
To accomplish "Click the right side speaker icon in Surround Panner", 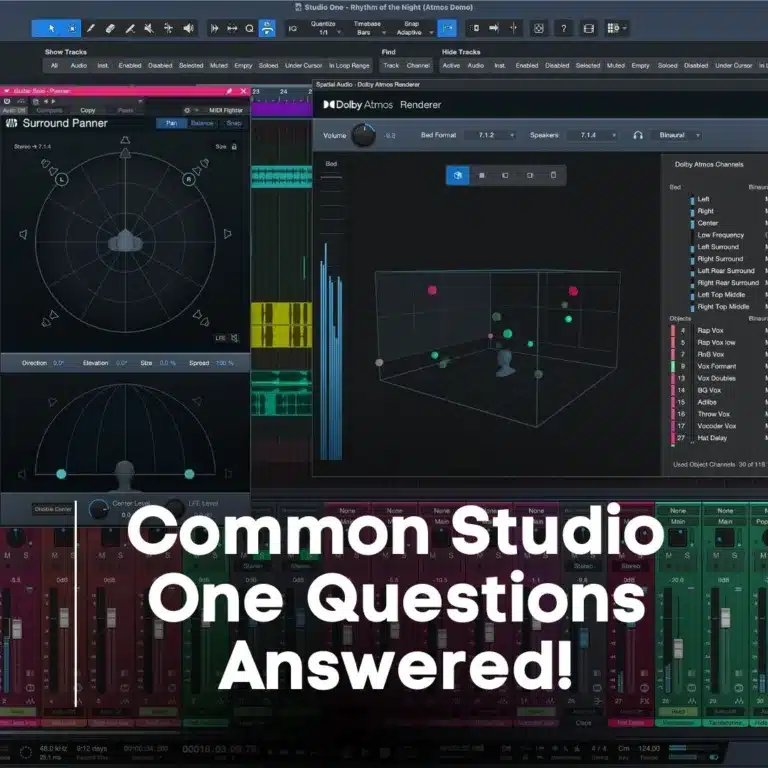I will point(227,234).
